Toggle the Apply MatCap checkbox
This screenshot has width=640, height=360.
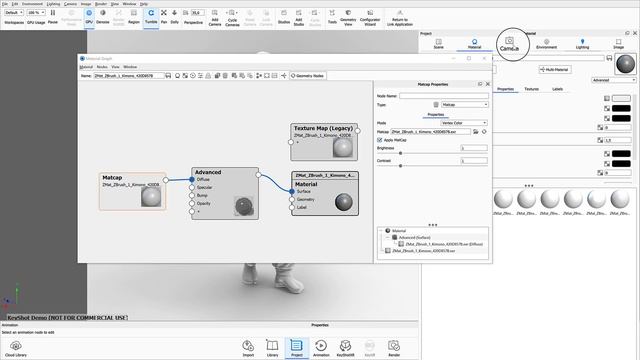[x=380, y=140]
